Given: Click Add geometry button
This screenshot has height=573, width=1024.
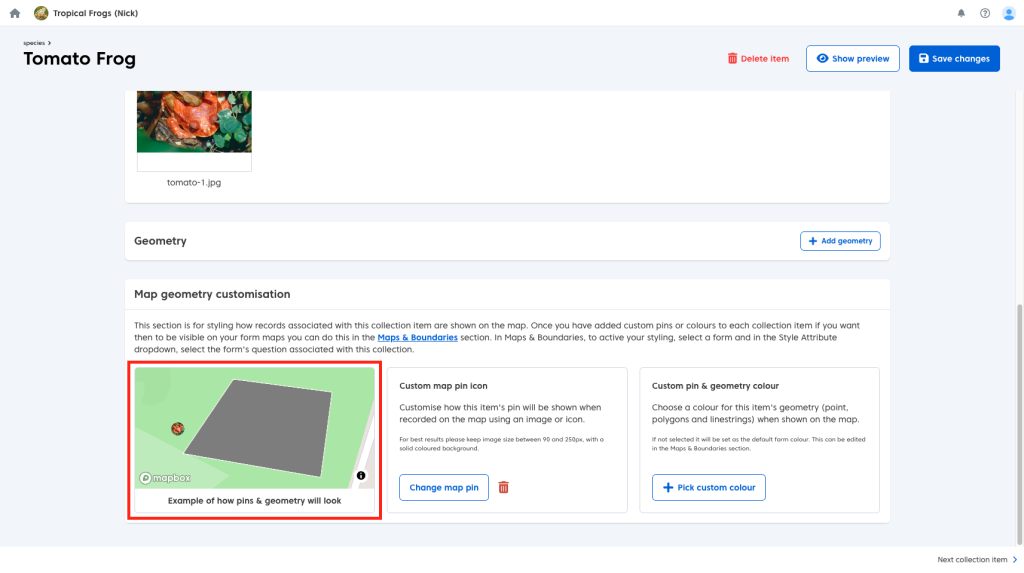Looking at the screenshot, I should (x=840, y=241).
